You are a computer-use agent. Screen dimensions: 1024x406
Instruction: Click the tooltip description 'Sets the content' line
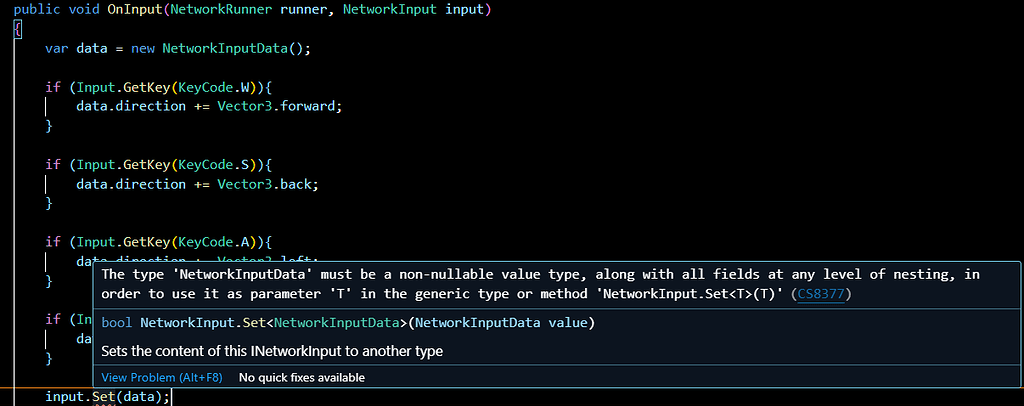272,351
